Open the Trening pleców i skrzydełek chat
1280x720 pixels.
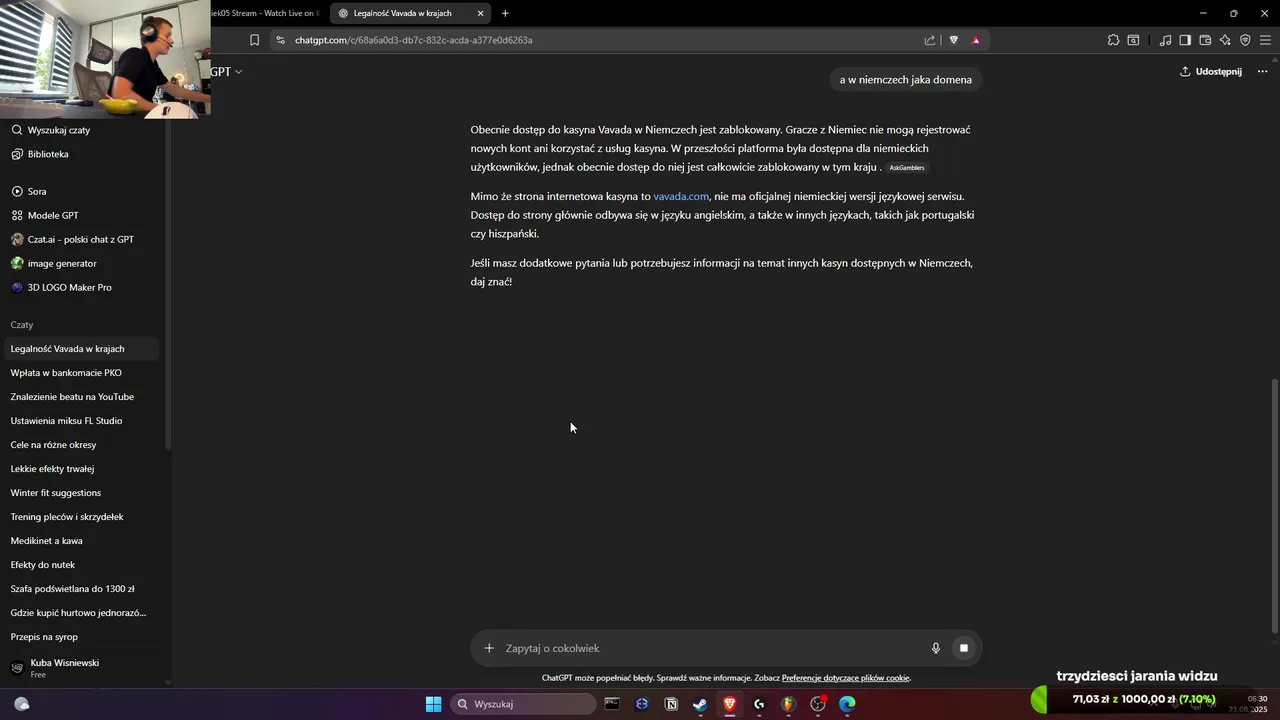tap(80, 517)
